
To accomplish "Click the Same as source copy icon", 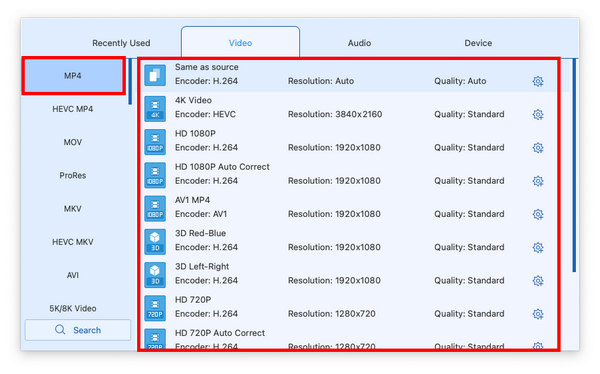I will [x=155, y=75].
